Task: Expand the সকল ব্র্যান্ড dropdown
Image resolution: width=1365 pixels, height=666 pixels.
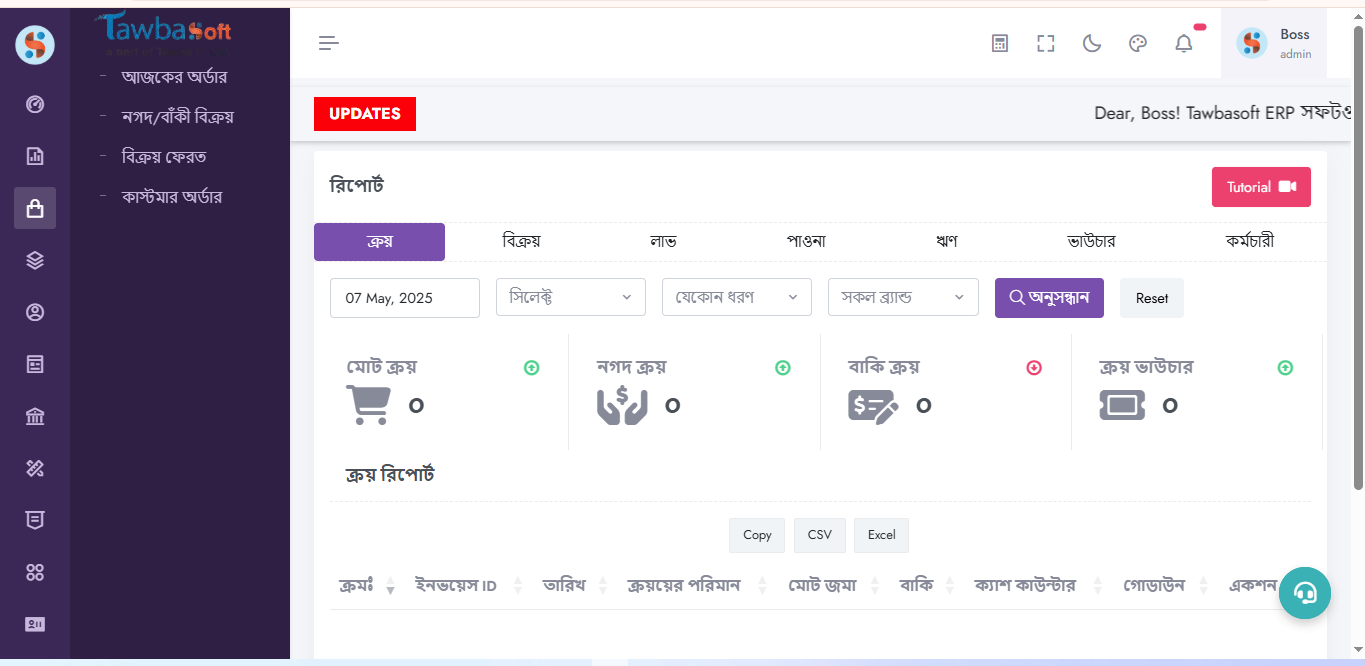Action: tap(902, 297)
